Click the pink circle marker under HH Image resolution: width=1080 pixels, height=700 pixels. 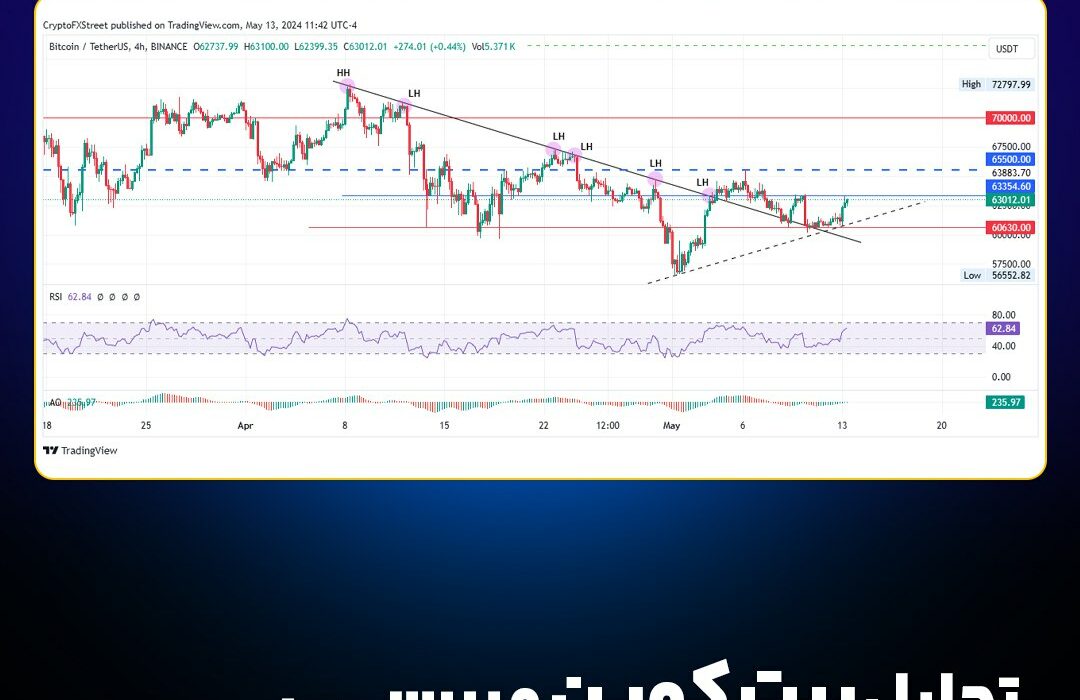[x=348, y=86]
